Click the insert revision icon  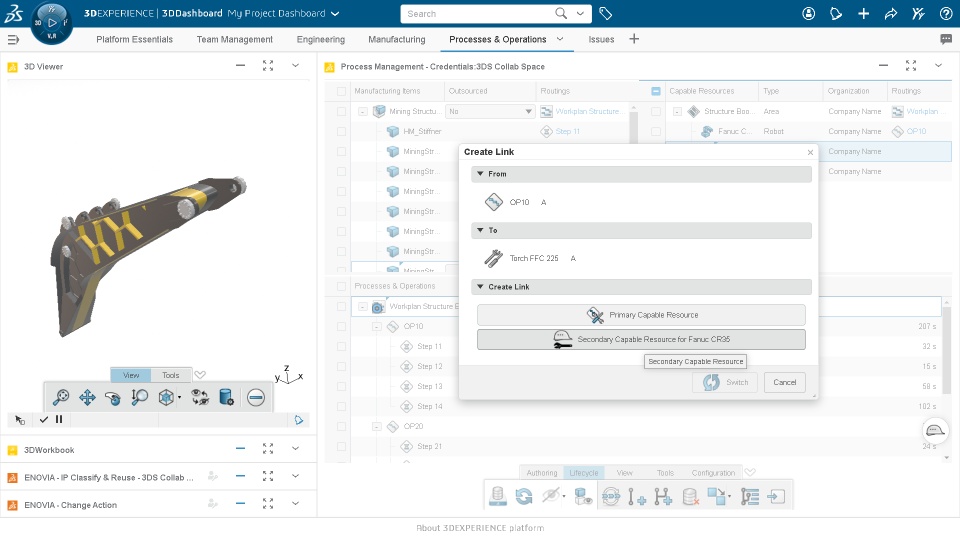pyautogui.click(x=637, y=497)
